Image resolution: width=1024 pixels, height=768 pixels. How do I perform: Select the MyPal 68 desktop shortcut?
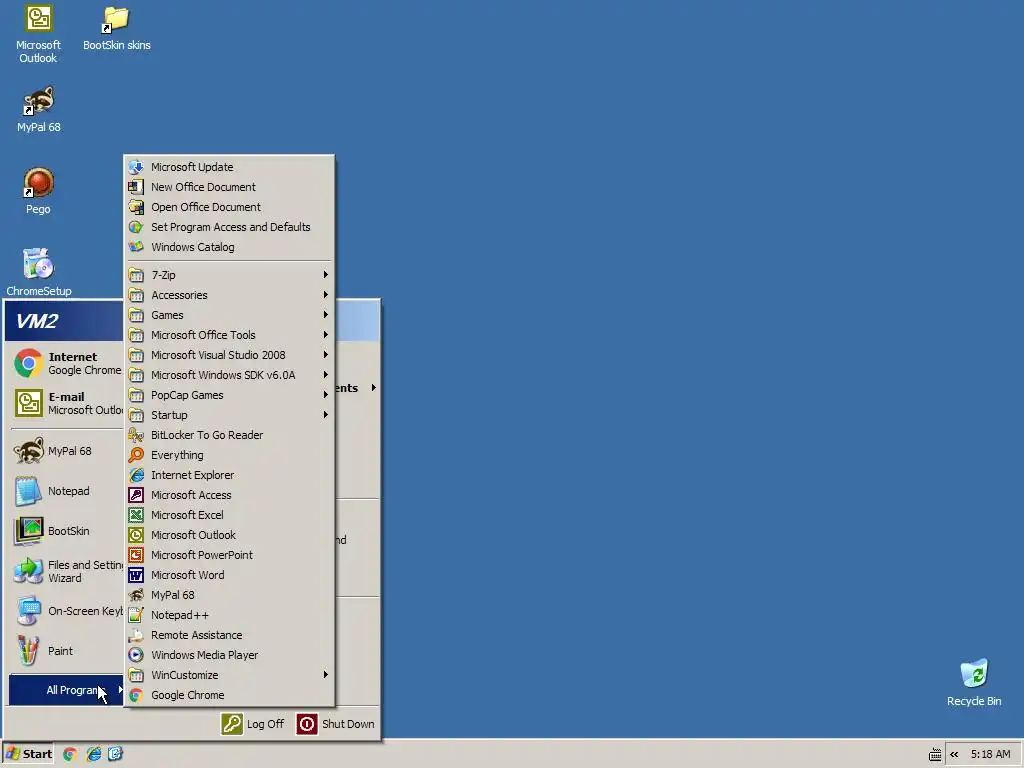(x=38, y=109)
